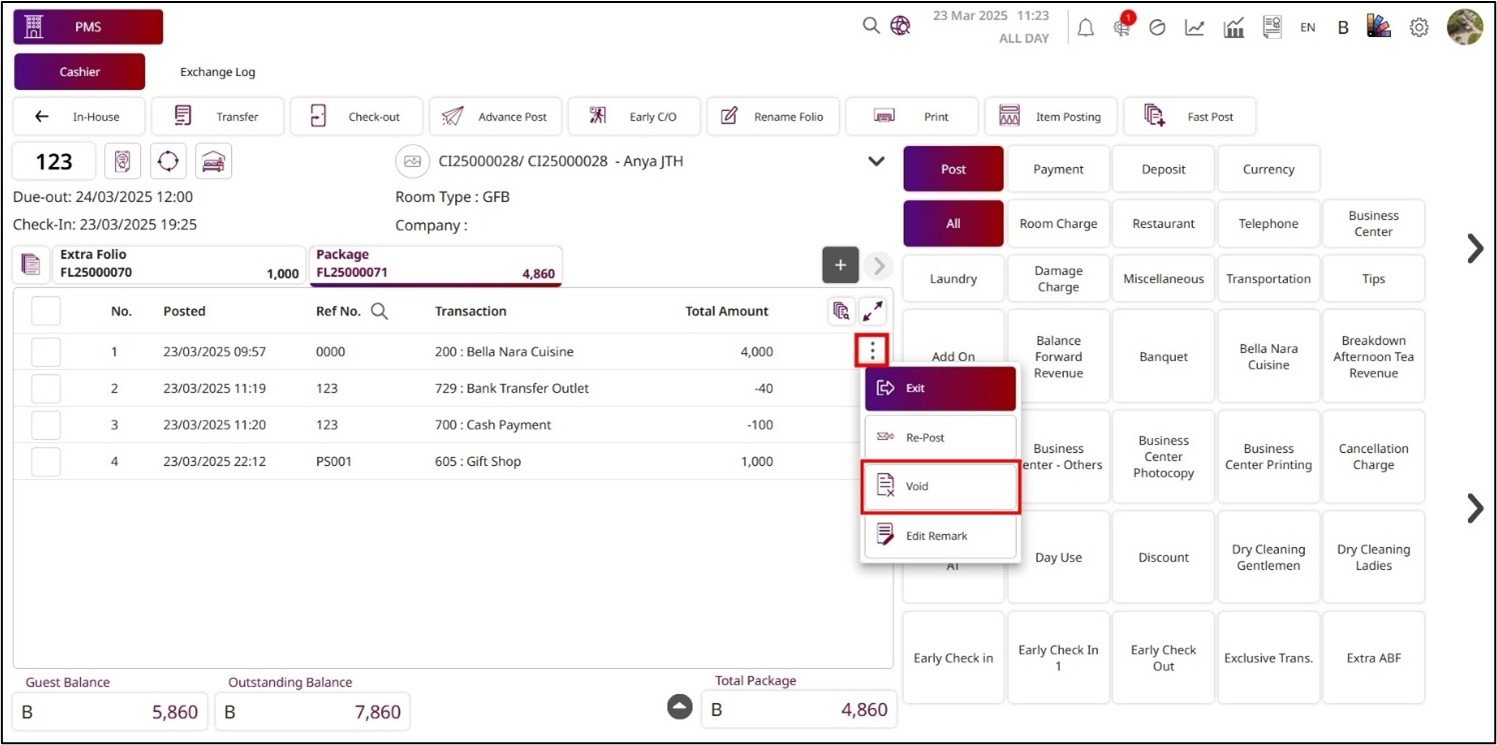This screenshot has height=745, width=1497.
Task: Show next transaction categories with upper right arrow
Action: coord(1474,248)
